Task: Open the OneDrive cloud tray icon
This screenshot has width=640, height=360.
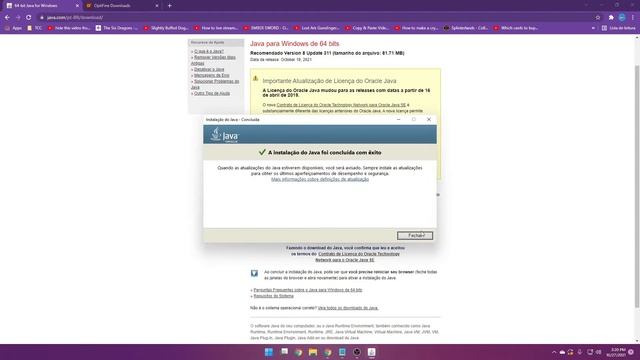Action: [x=562, y=352]
